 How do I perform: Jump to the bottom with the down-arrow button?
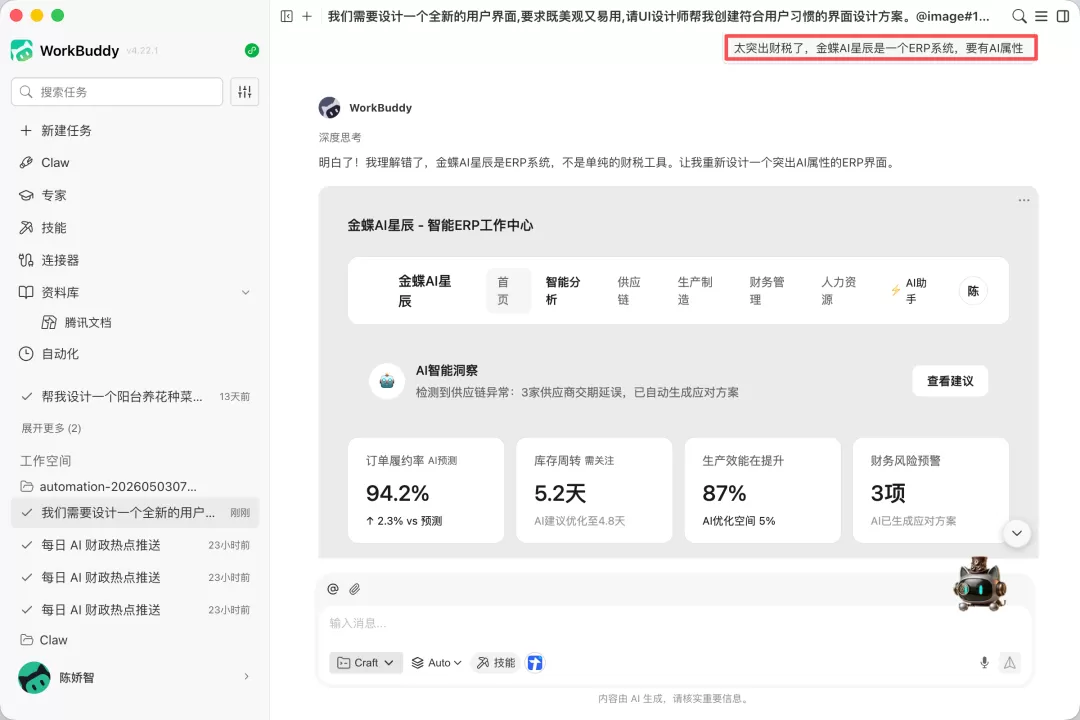coord(1017,533)
